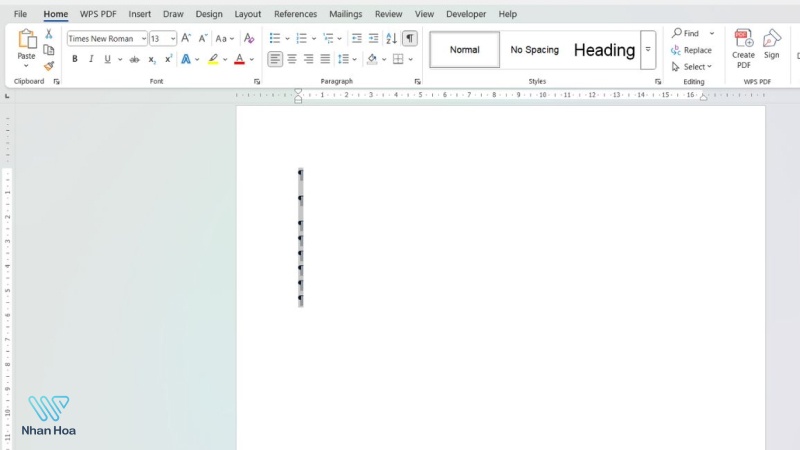This screenshot has height=450, width=800.
Task: Expand the Styles gallery
Action: coord(648,49)
